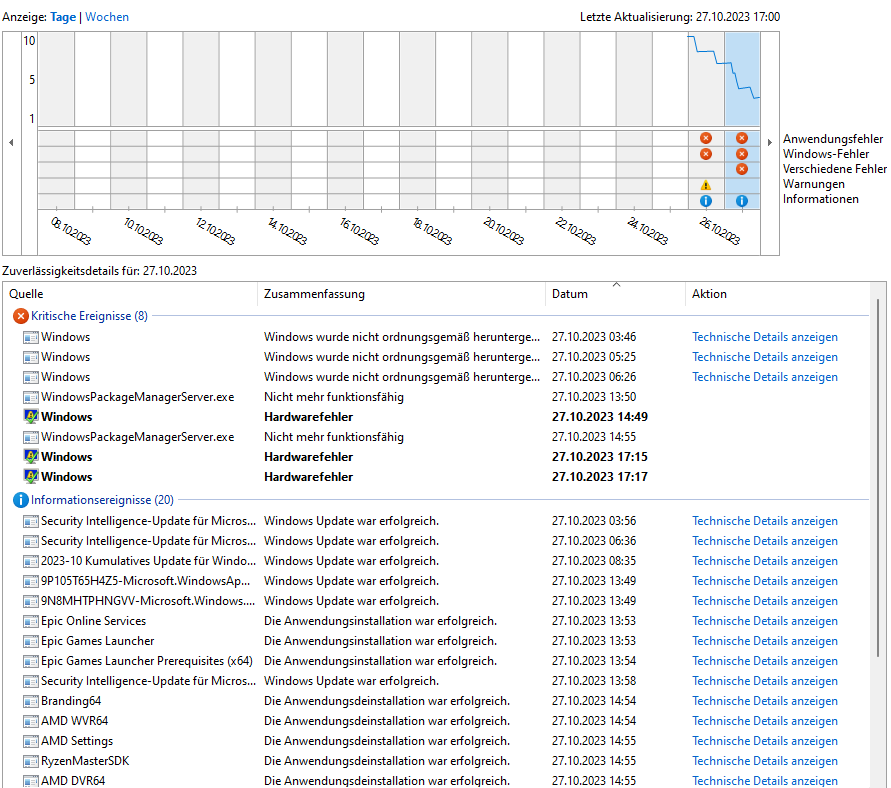Open details for Security Intelligence-Update 03:56

point(765,521)
